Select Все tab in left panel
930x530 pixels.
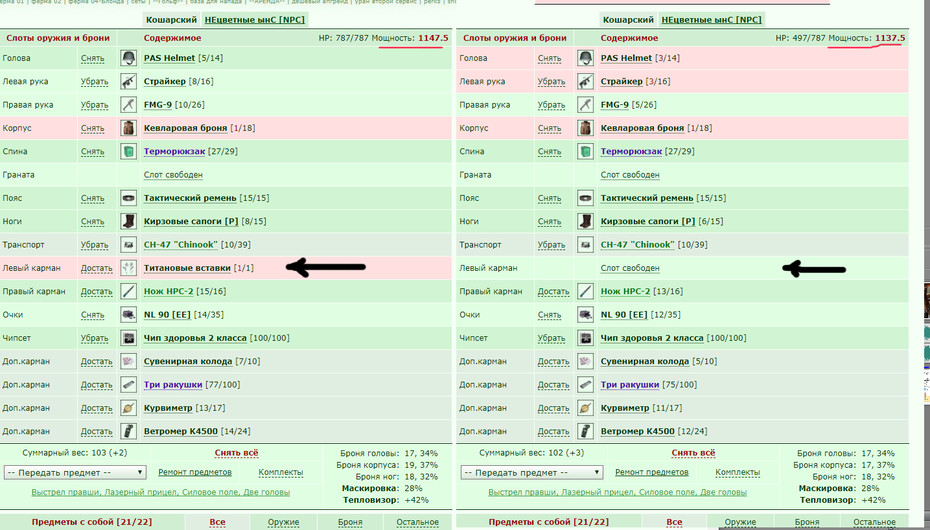pyautogui.click(x=217, y=522)
